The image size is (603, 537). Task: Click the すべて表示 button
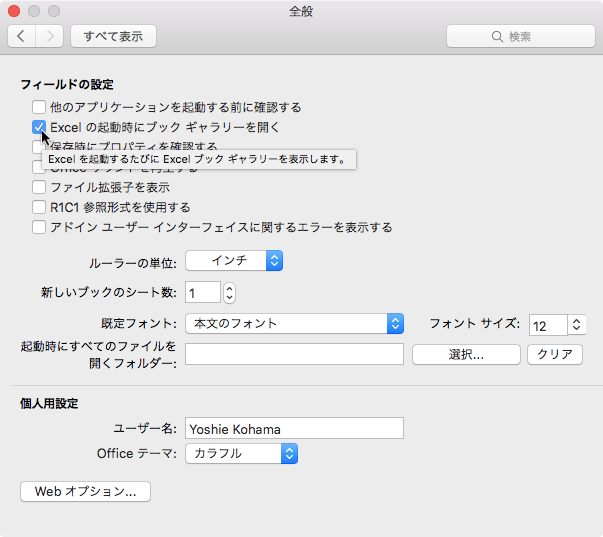113,36
